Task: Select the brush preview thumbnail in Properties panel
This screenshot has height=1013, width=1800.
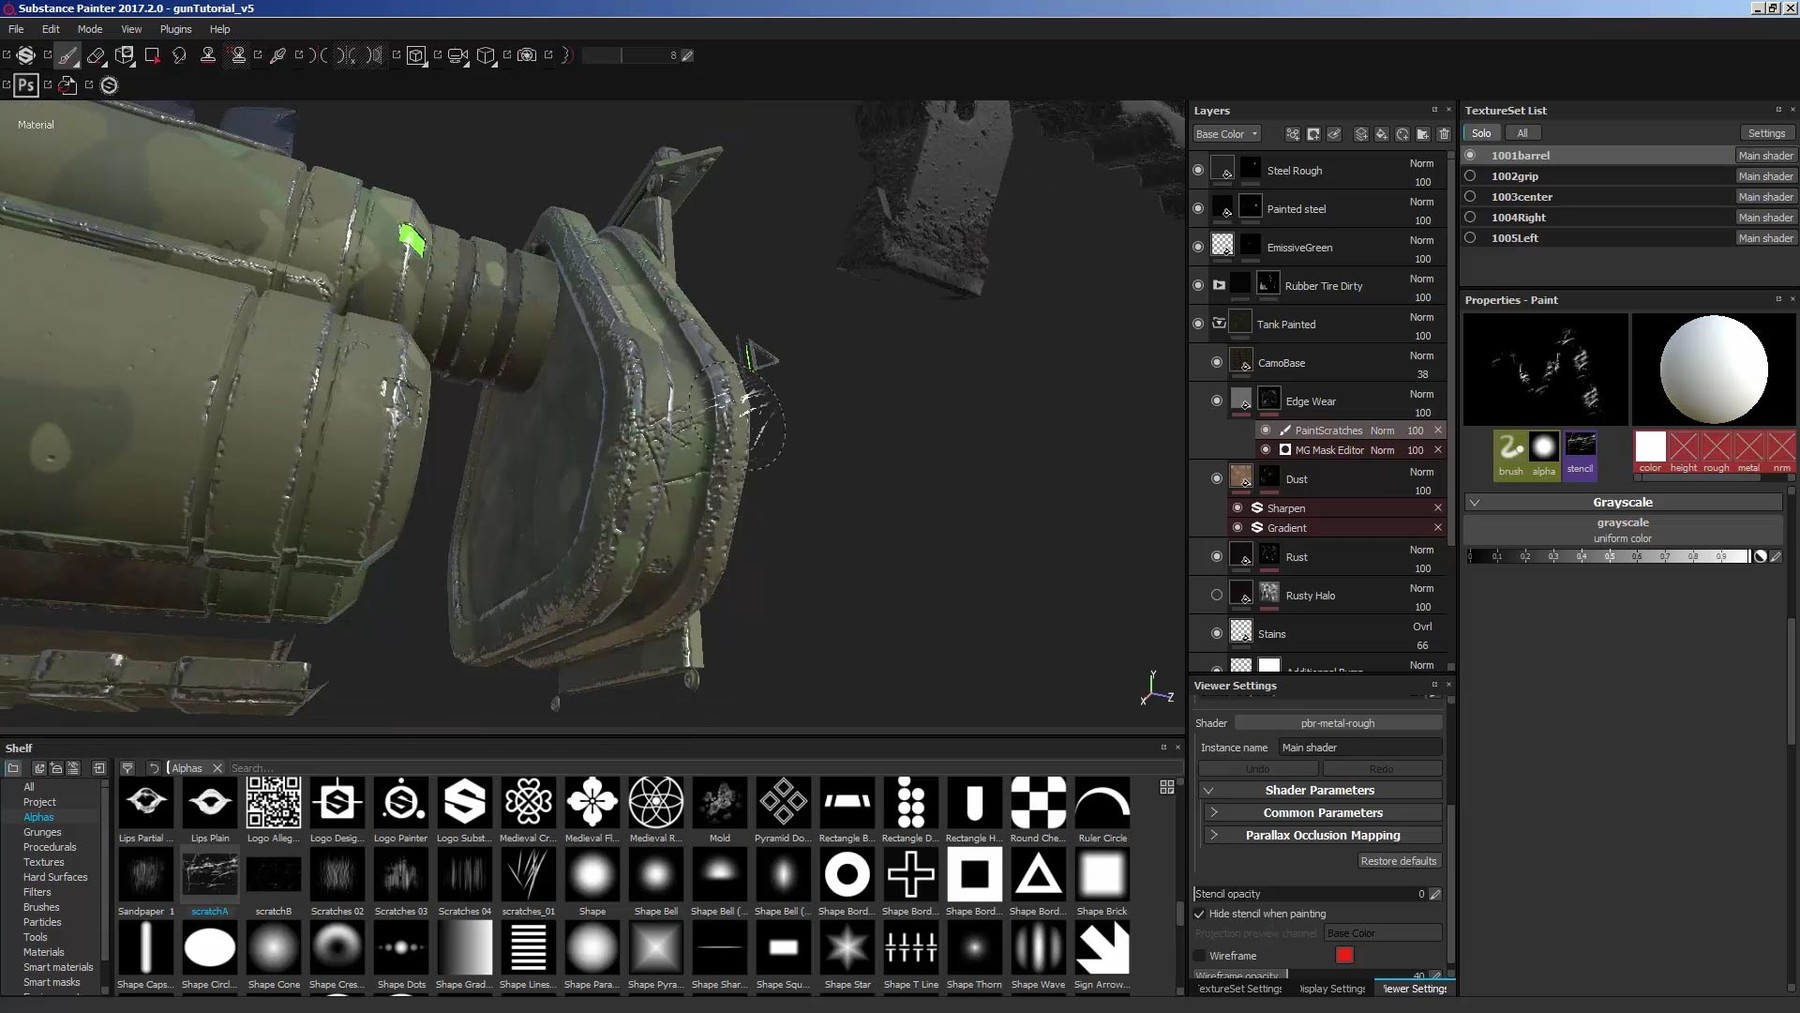Action: point(1511,450)
